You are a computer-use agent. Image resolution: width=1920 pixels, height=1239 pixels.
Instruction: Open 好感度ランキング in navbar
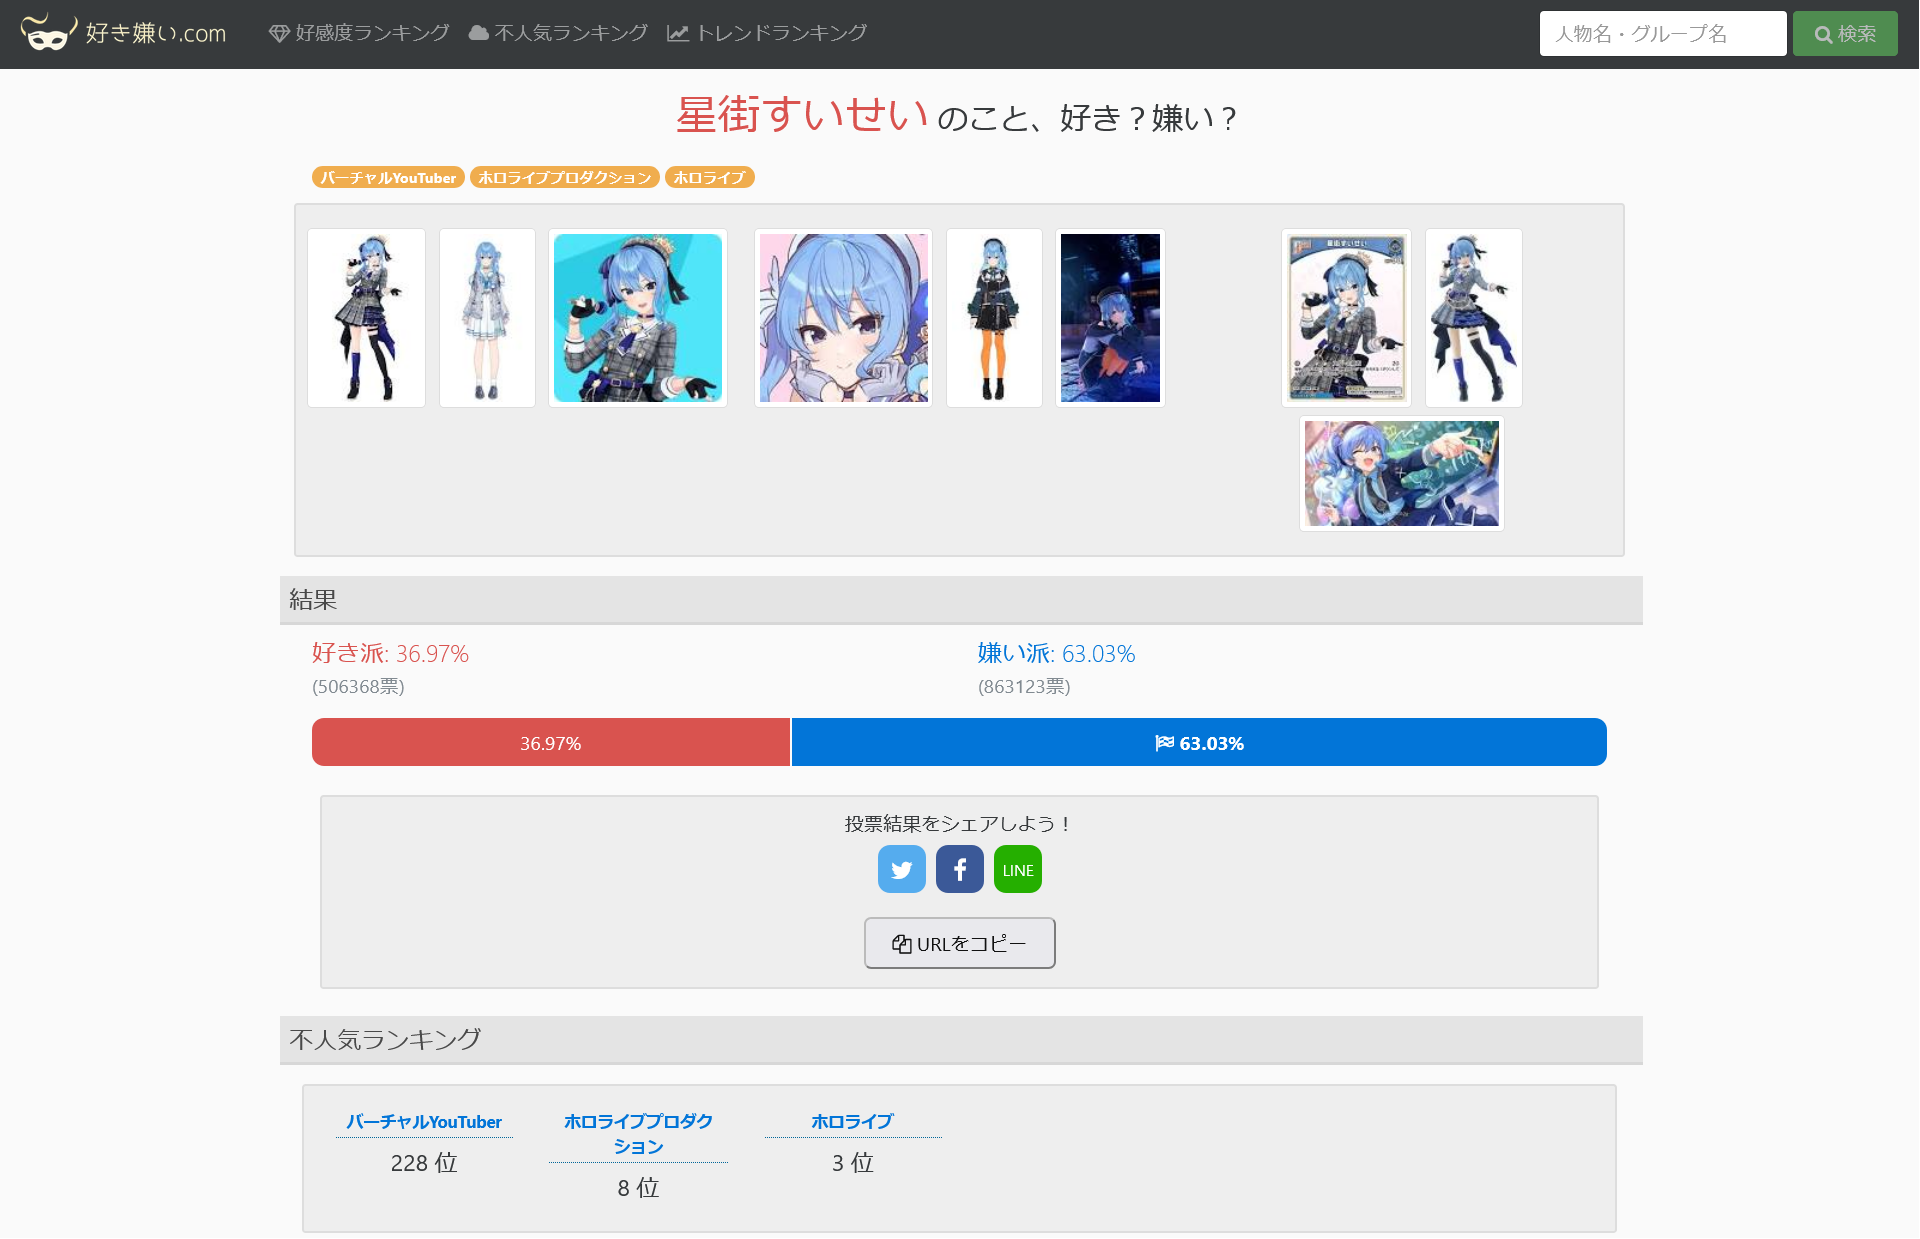pos(360,33)
